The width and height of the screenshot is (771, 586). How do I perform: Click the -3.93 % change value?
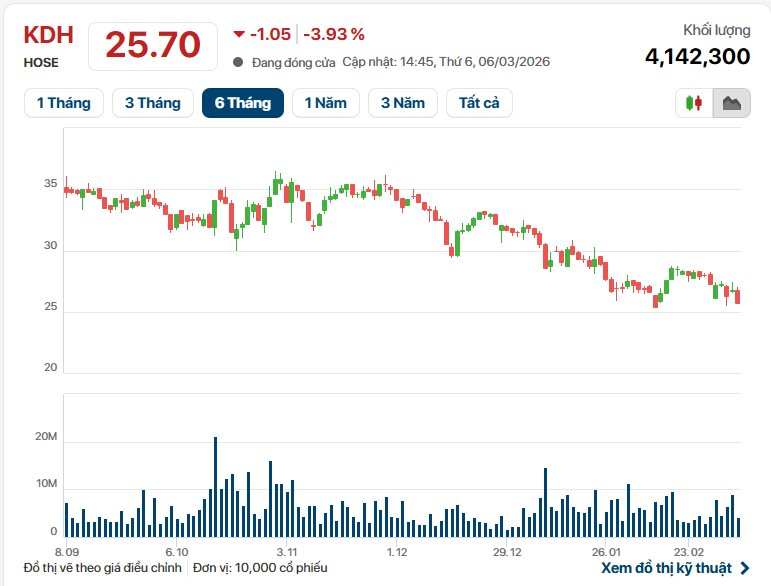[x=335, y=34]
